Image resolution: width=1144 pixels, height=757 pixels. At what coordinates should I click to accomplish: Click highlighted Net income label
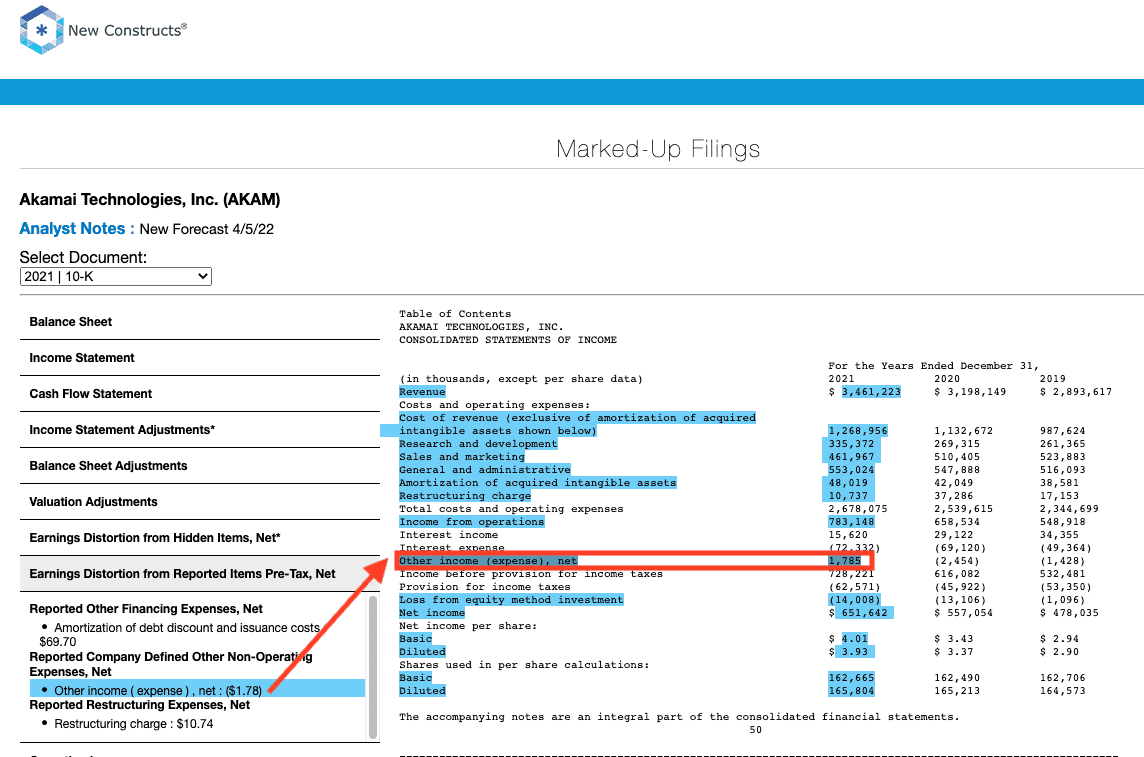(x=432, y=613)
